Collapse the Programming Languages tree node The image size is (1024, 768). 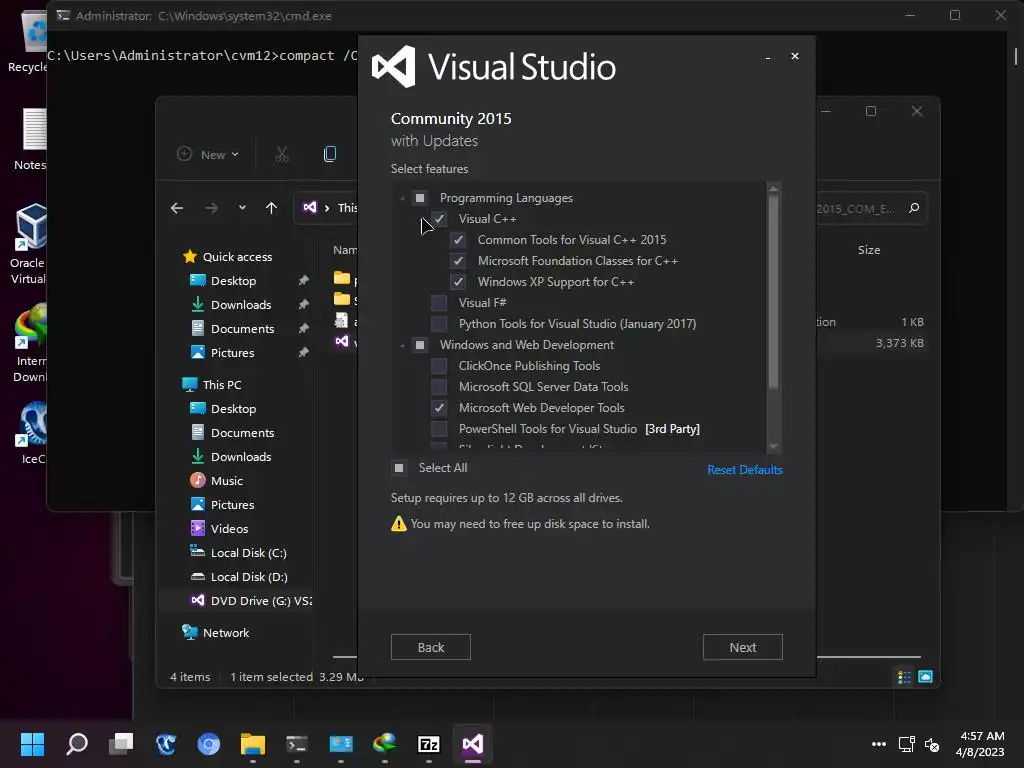(x=402, y=199)
